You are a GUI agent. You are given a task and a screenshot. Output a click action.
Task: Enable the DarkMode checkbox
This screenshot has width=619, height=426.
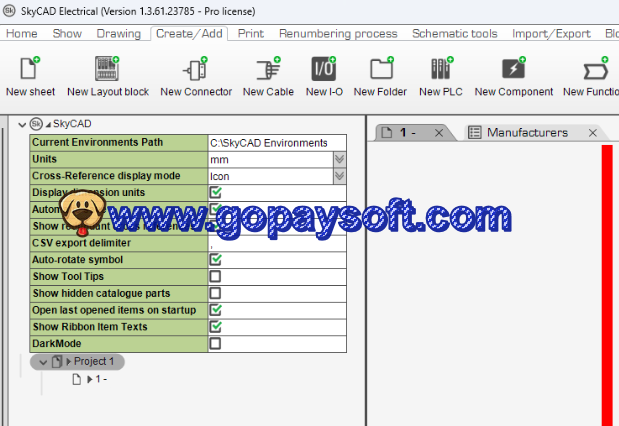click(x=215, y=344)
